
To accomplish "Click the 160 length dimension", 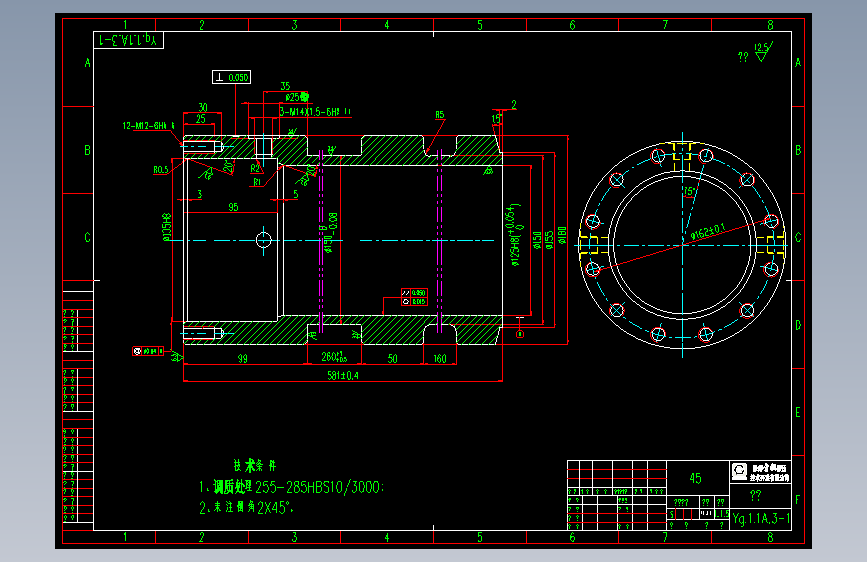I will pyautogui.click(x=440, y=358).
